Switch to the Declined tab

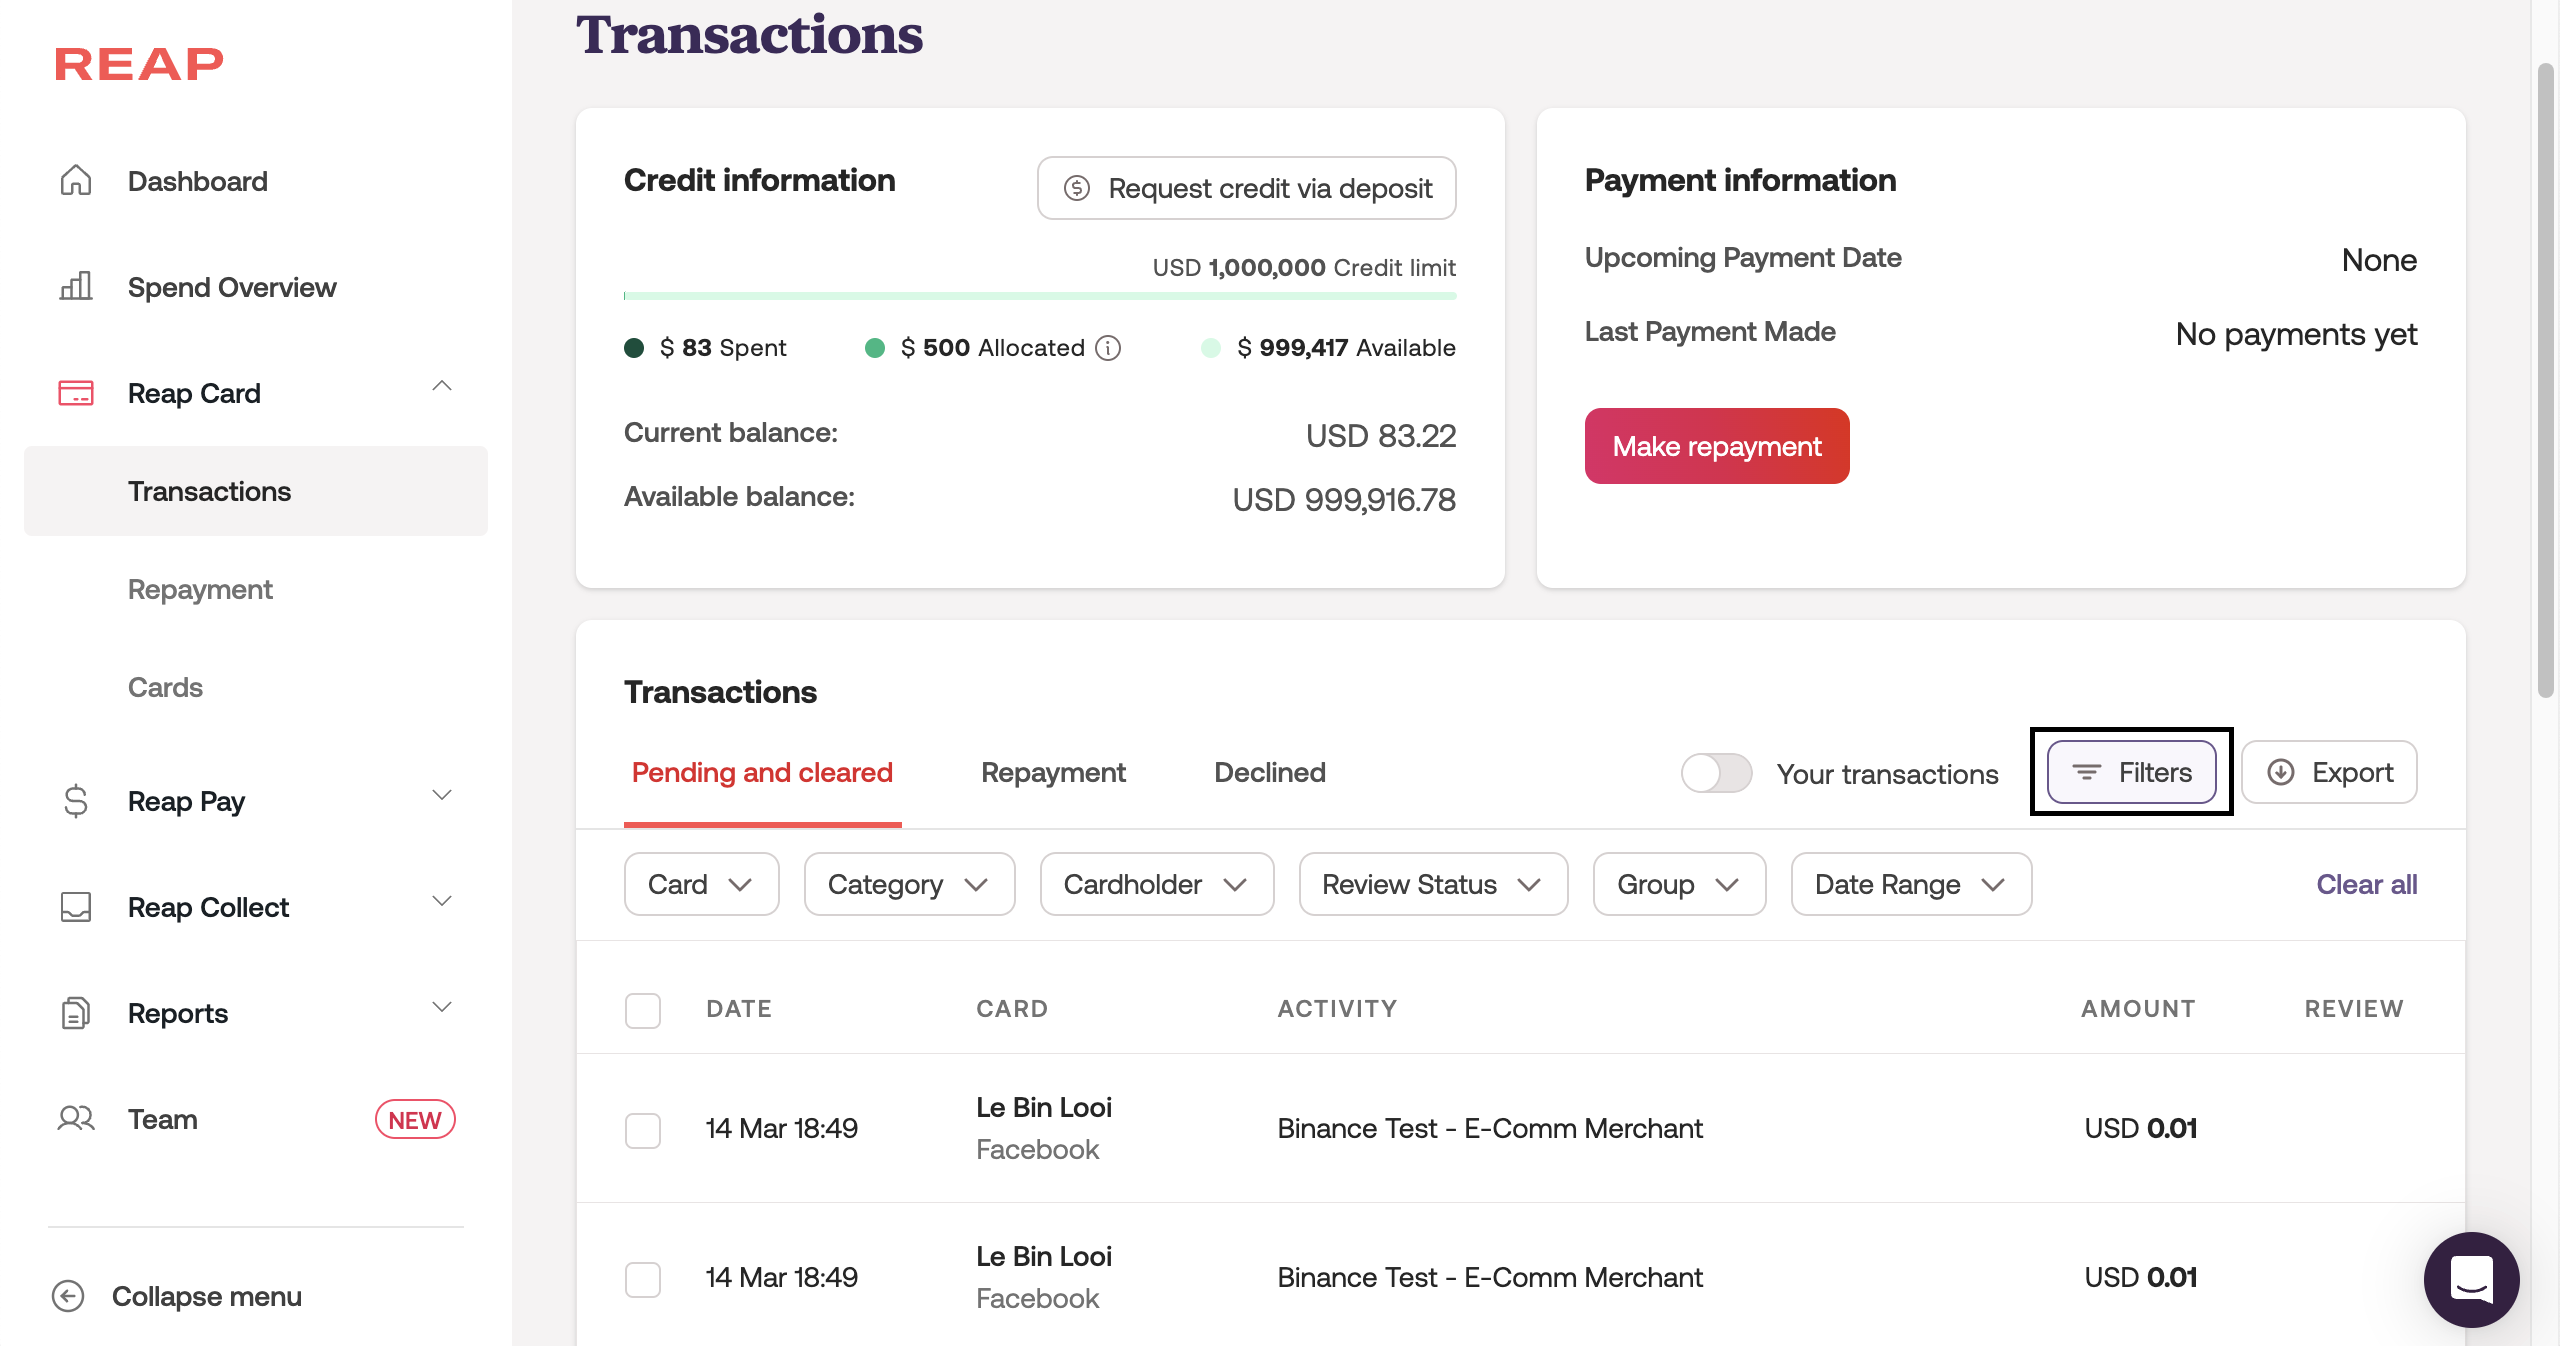pyautogui.click(x=1269, y=773)
